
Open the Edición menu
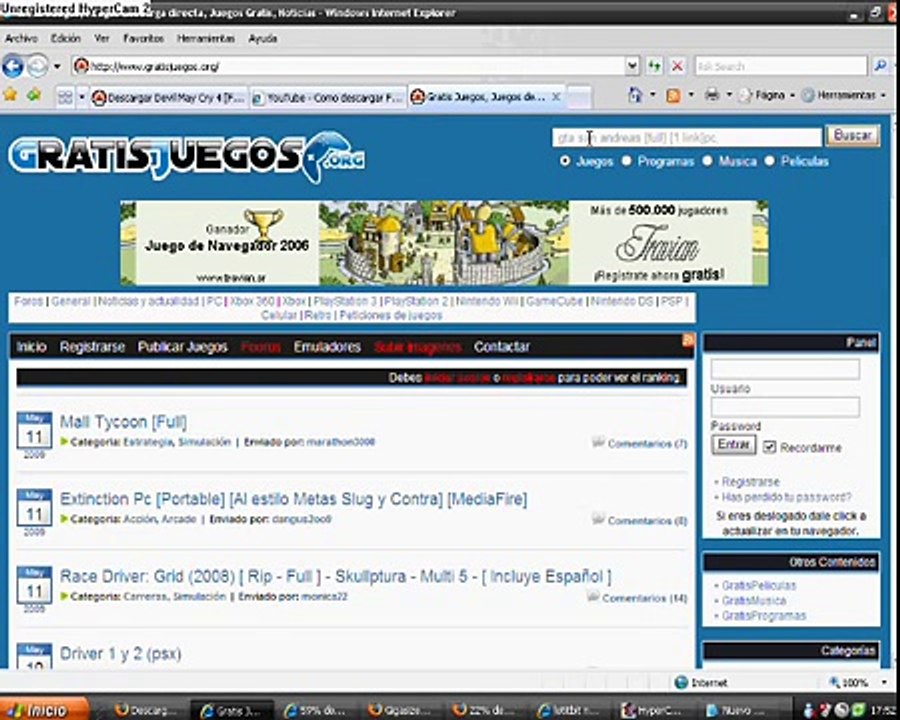(65, 38)
